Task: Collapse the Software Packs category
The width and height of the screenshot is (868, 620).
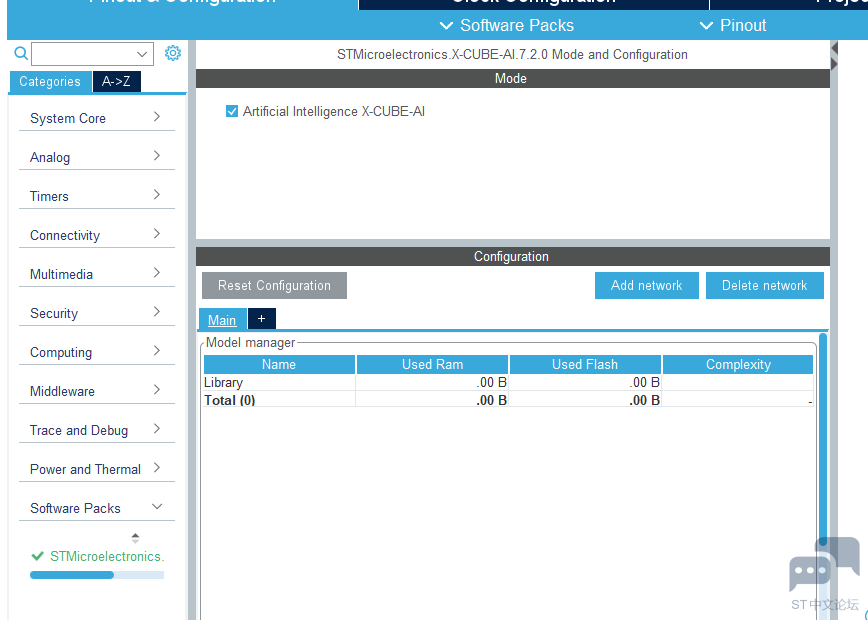Action: pyautogui.click(x=97, y=508)
